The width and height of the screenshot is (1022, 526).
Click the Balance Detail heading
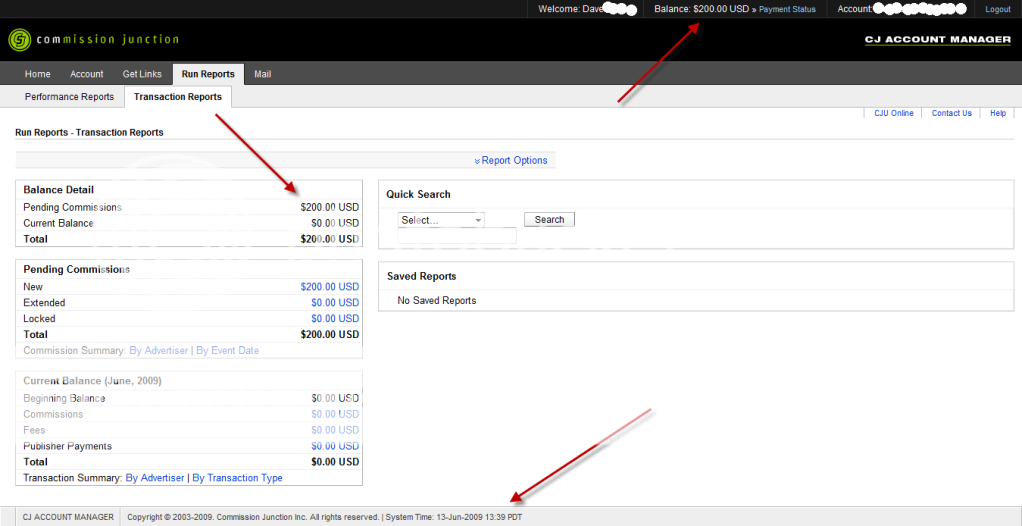[59, 190]
